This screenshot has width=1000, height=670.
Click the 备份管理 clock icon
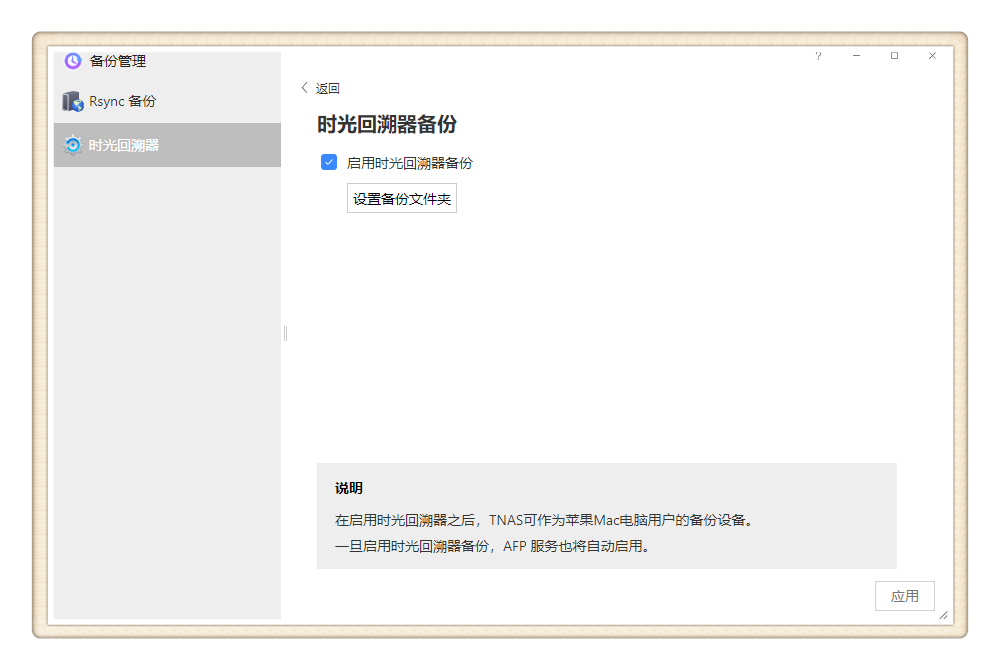73,61
